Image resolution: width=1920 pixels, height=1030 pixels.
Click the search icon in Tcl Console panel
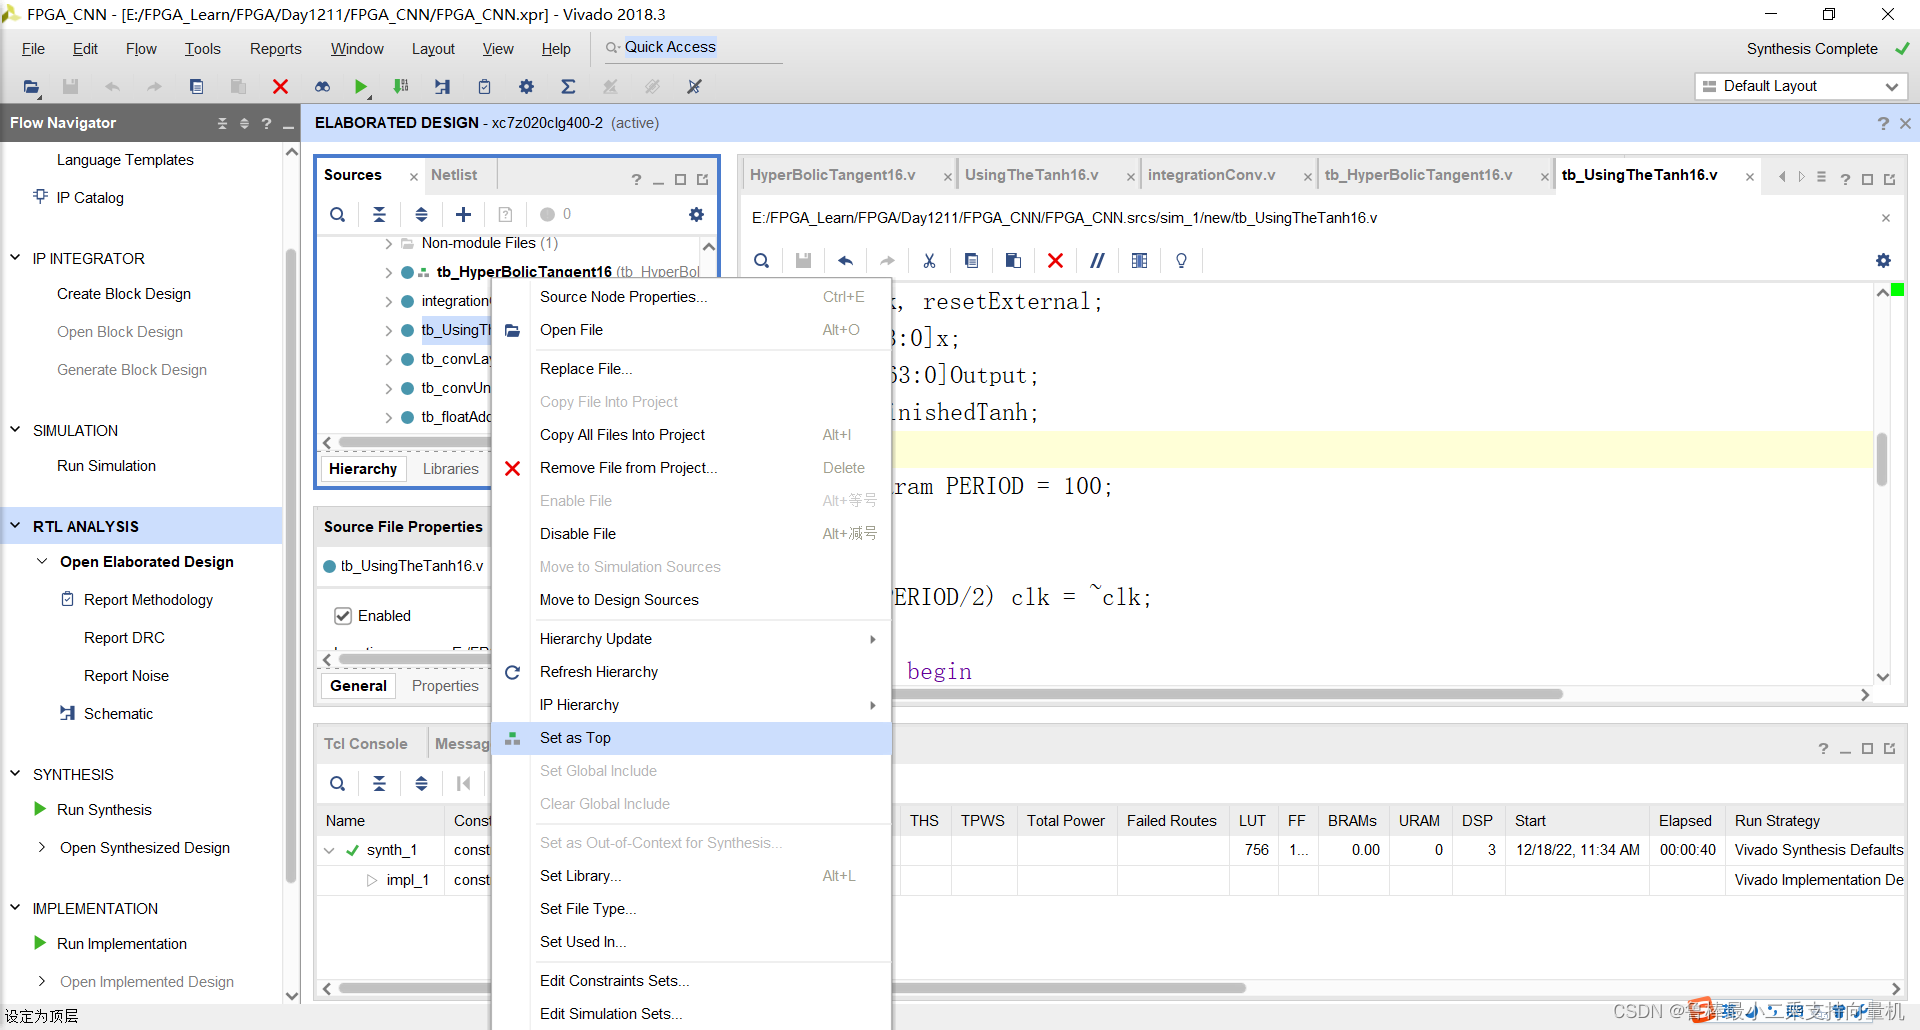338,784
